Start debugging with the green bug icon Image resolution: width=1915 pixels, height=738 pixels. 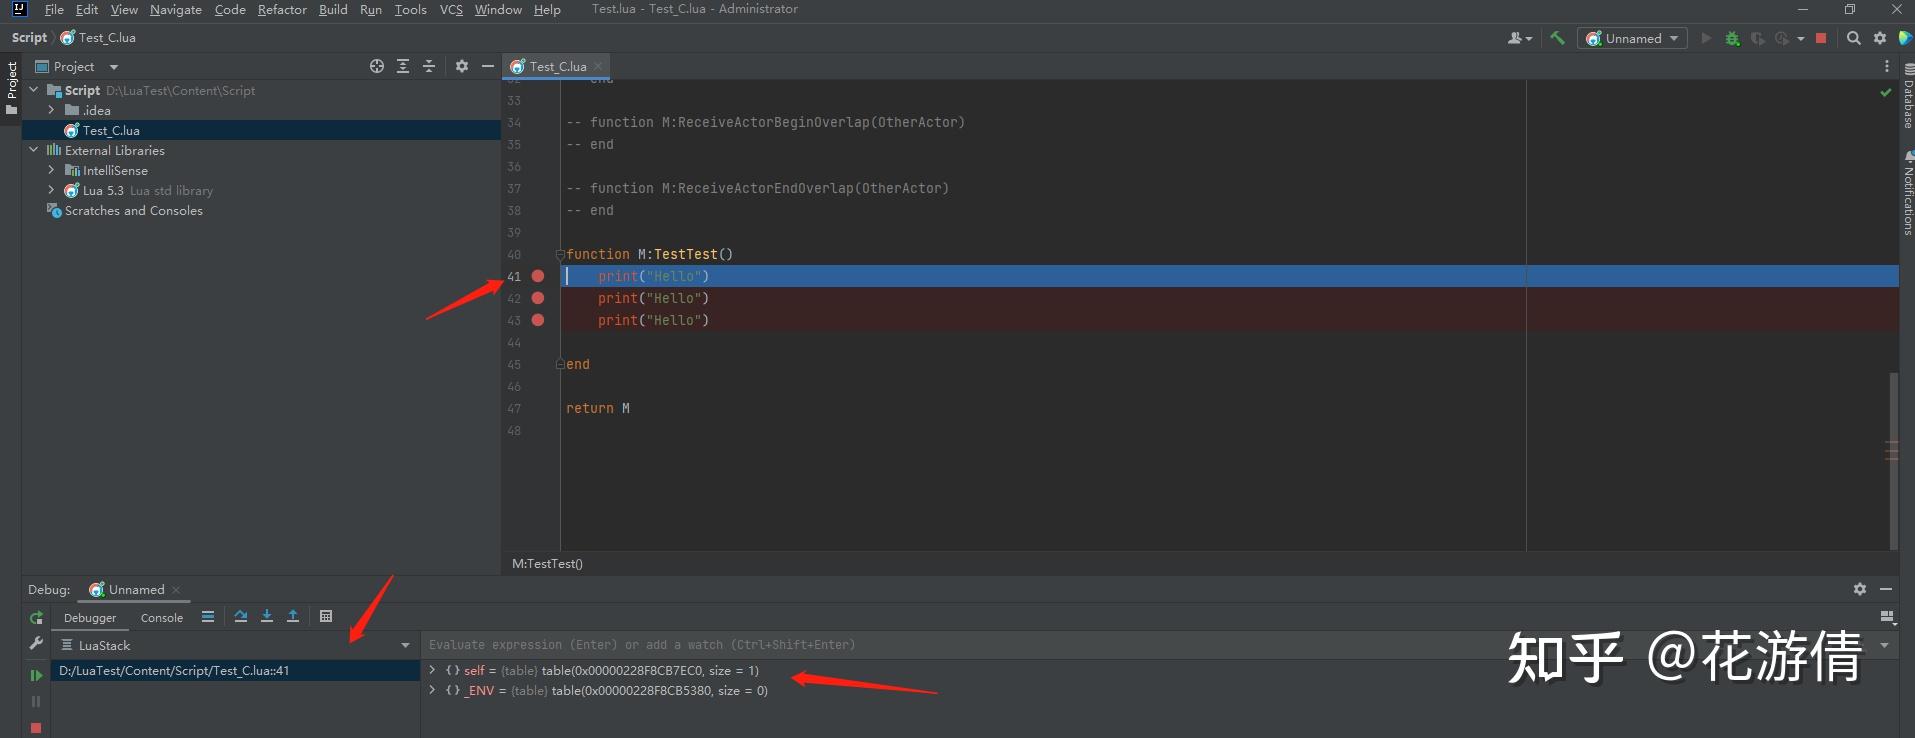tap(1732, 38)
